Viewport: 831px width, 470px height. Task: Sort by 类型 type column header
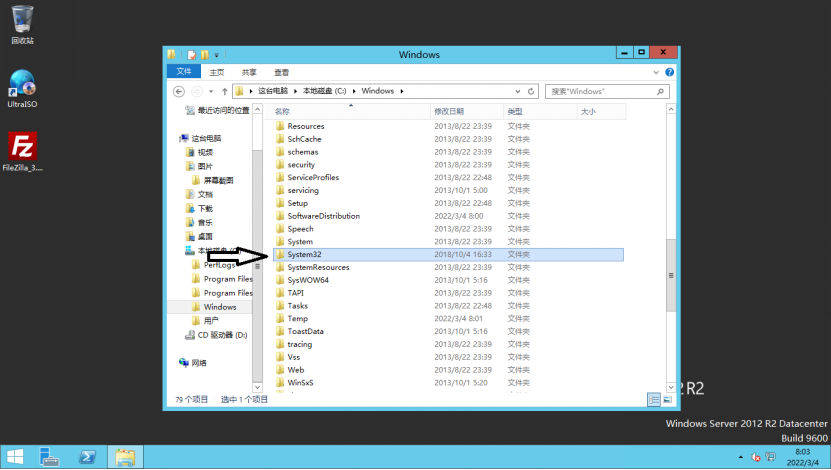tap(540, 111)
